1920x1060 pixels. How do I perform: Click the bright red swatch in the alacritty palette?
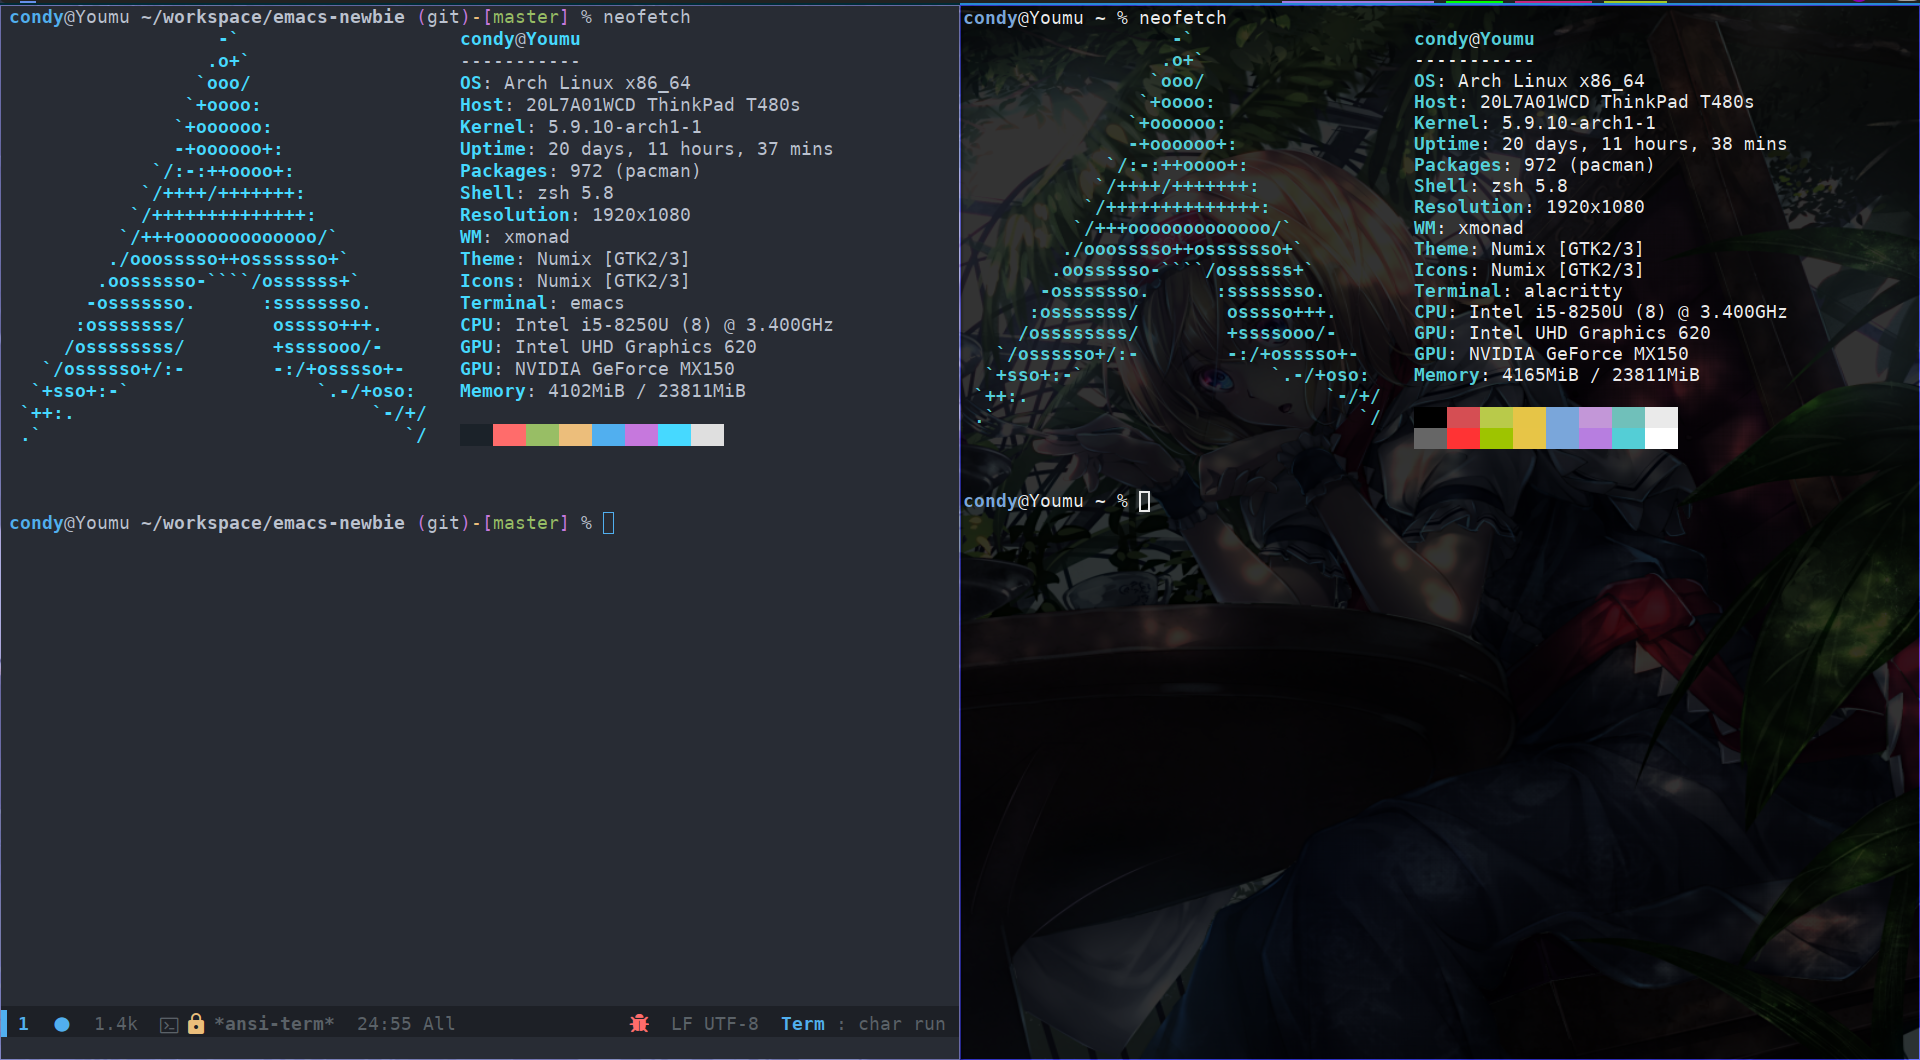tap(1463, 439)
